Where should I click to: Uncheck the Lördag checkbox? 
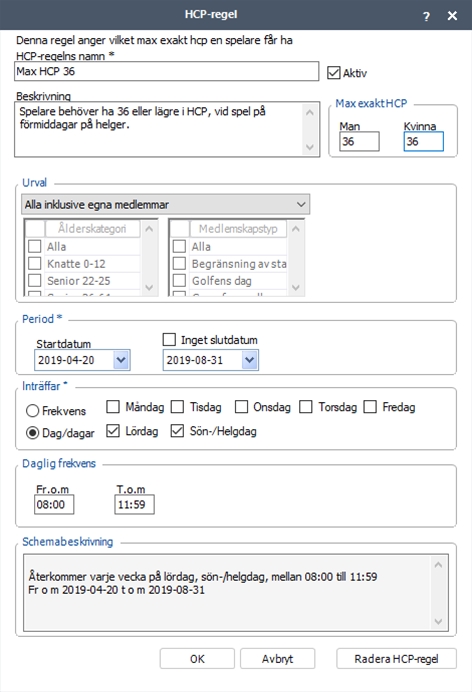click(113, 431)
